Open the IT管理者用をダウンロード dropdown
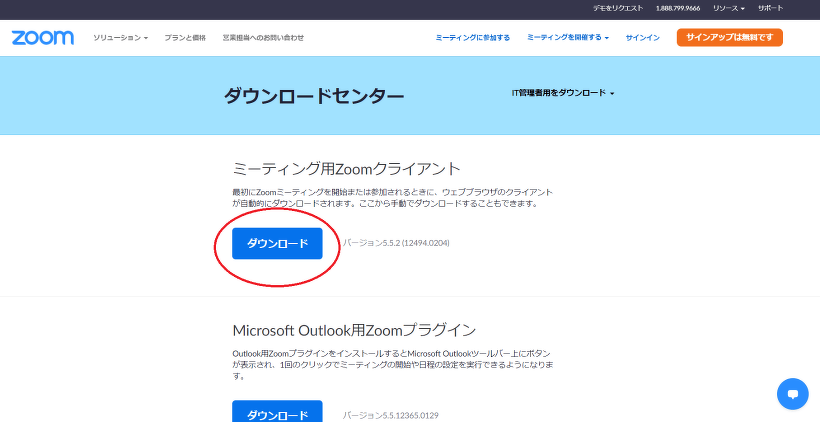 (563, 93)
